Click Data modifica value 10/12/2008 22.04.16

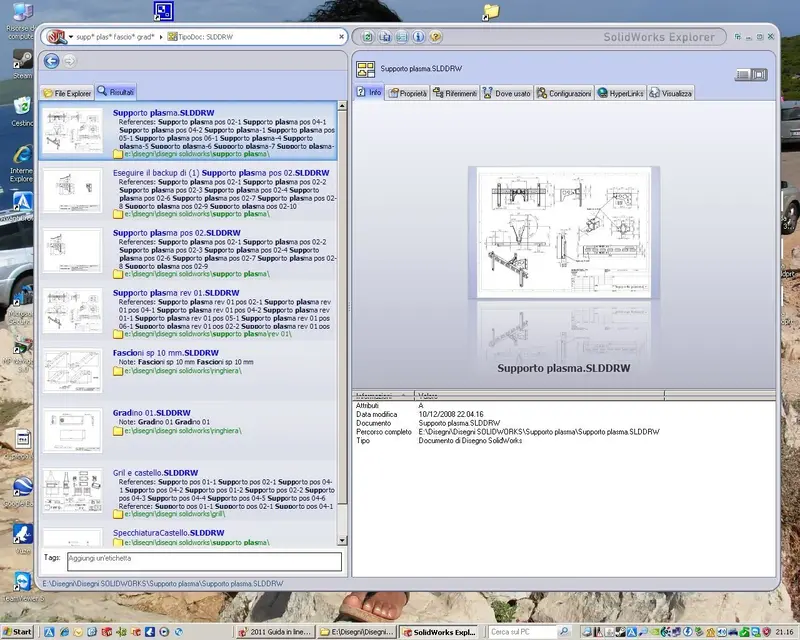click(451, 414)
